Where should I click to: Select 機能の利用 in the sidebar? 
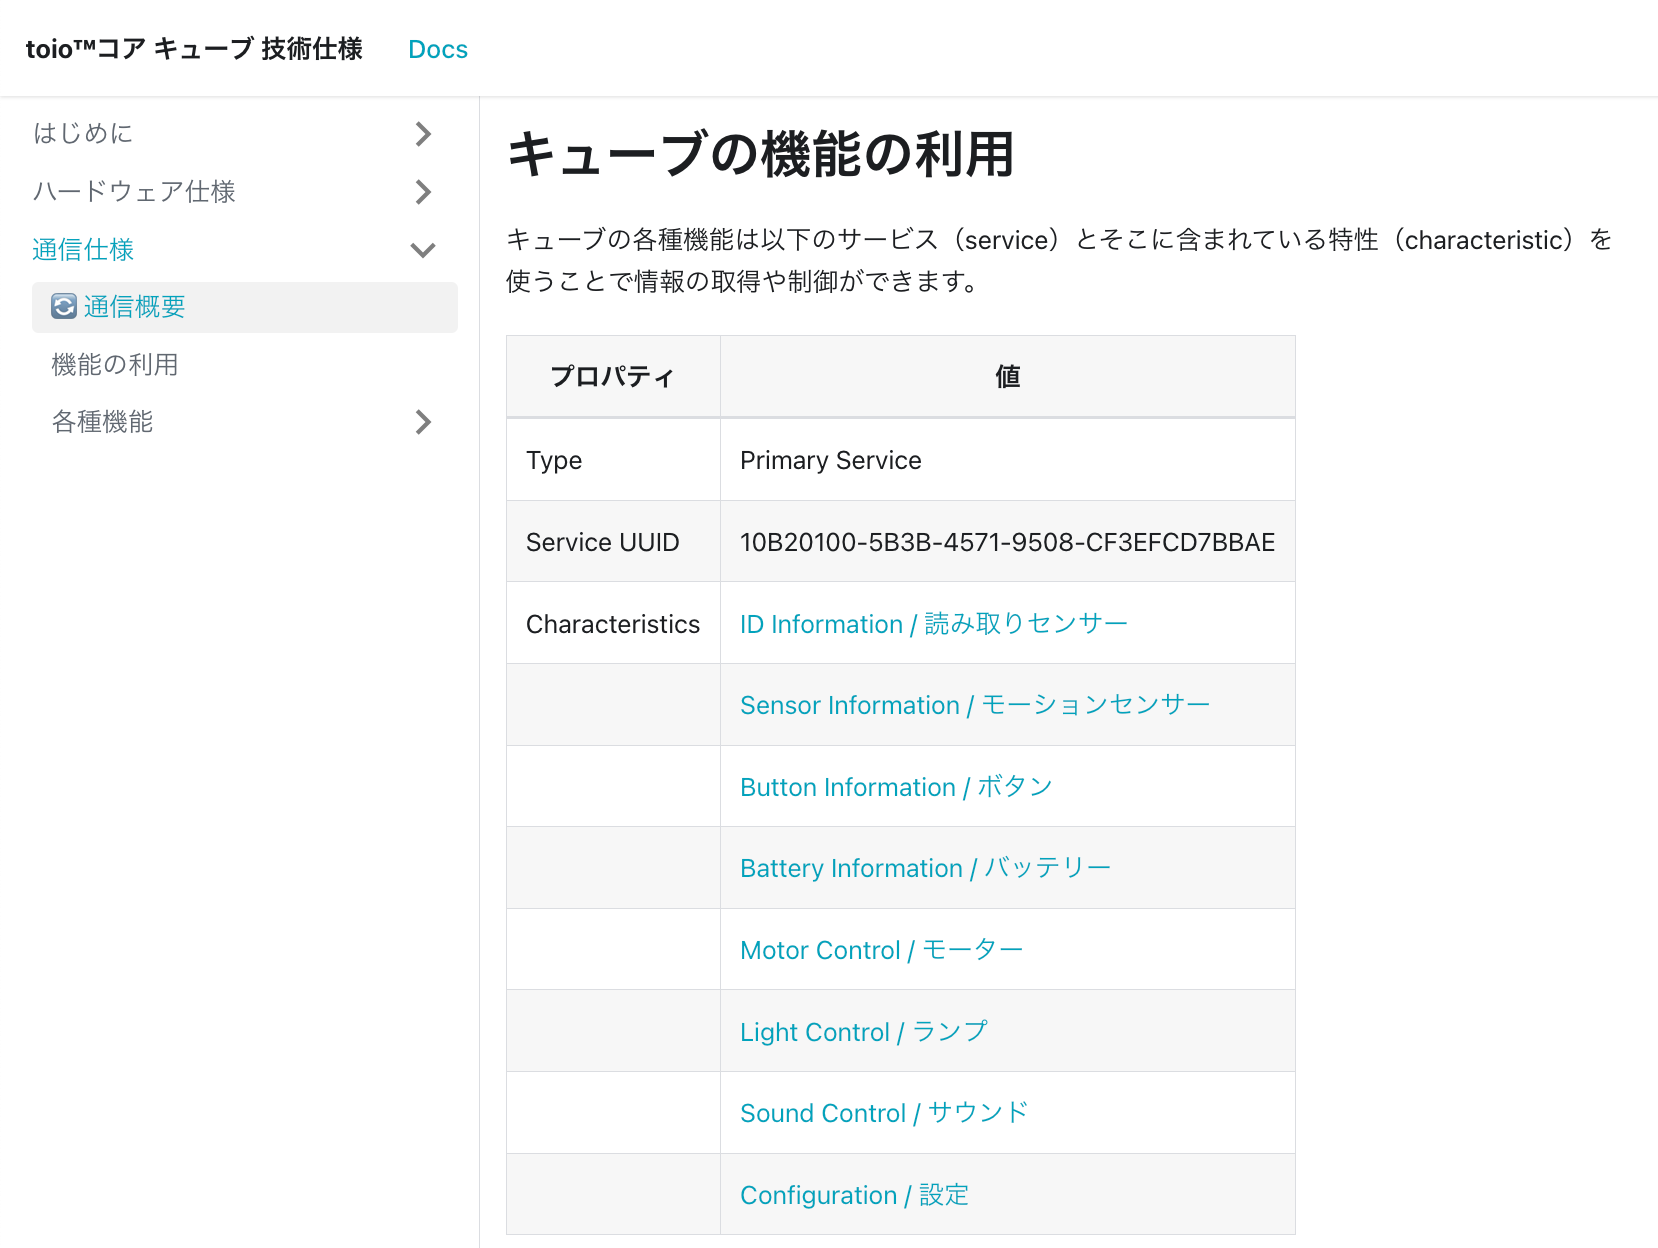[x=115, y=364]
